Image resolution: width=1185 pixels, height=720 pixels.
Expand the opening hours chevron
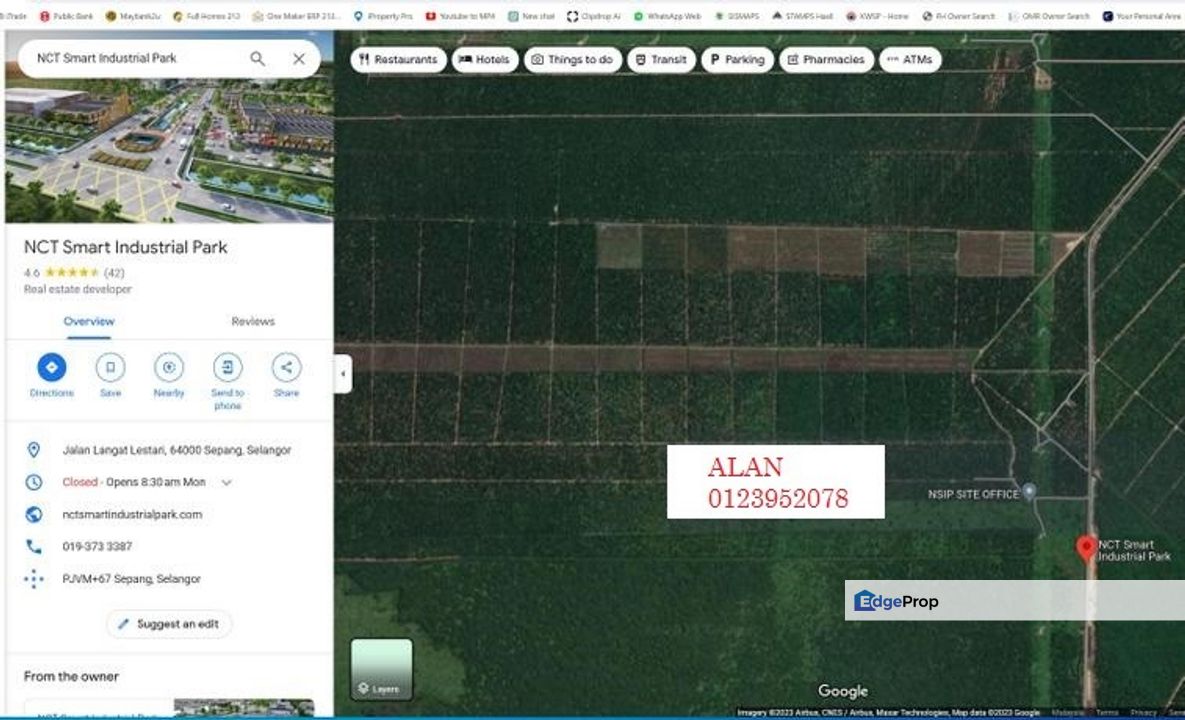[226, 483]
